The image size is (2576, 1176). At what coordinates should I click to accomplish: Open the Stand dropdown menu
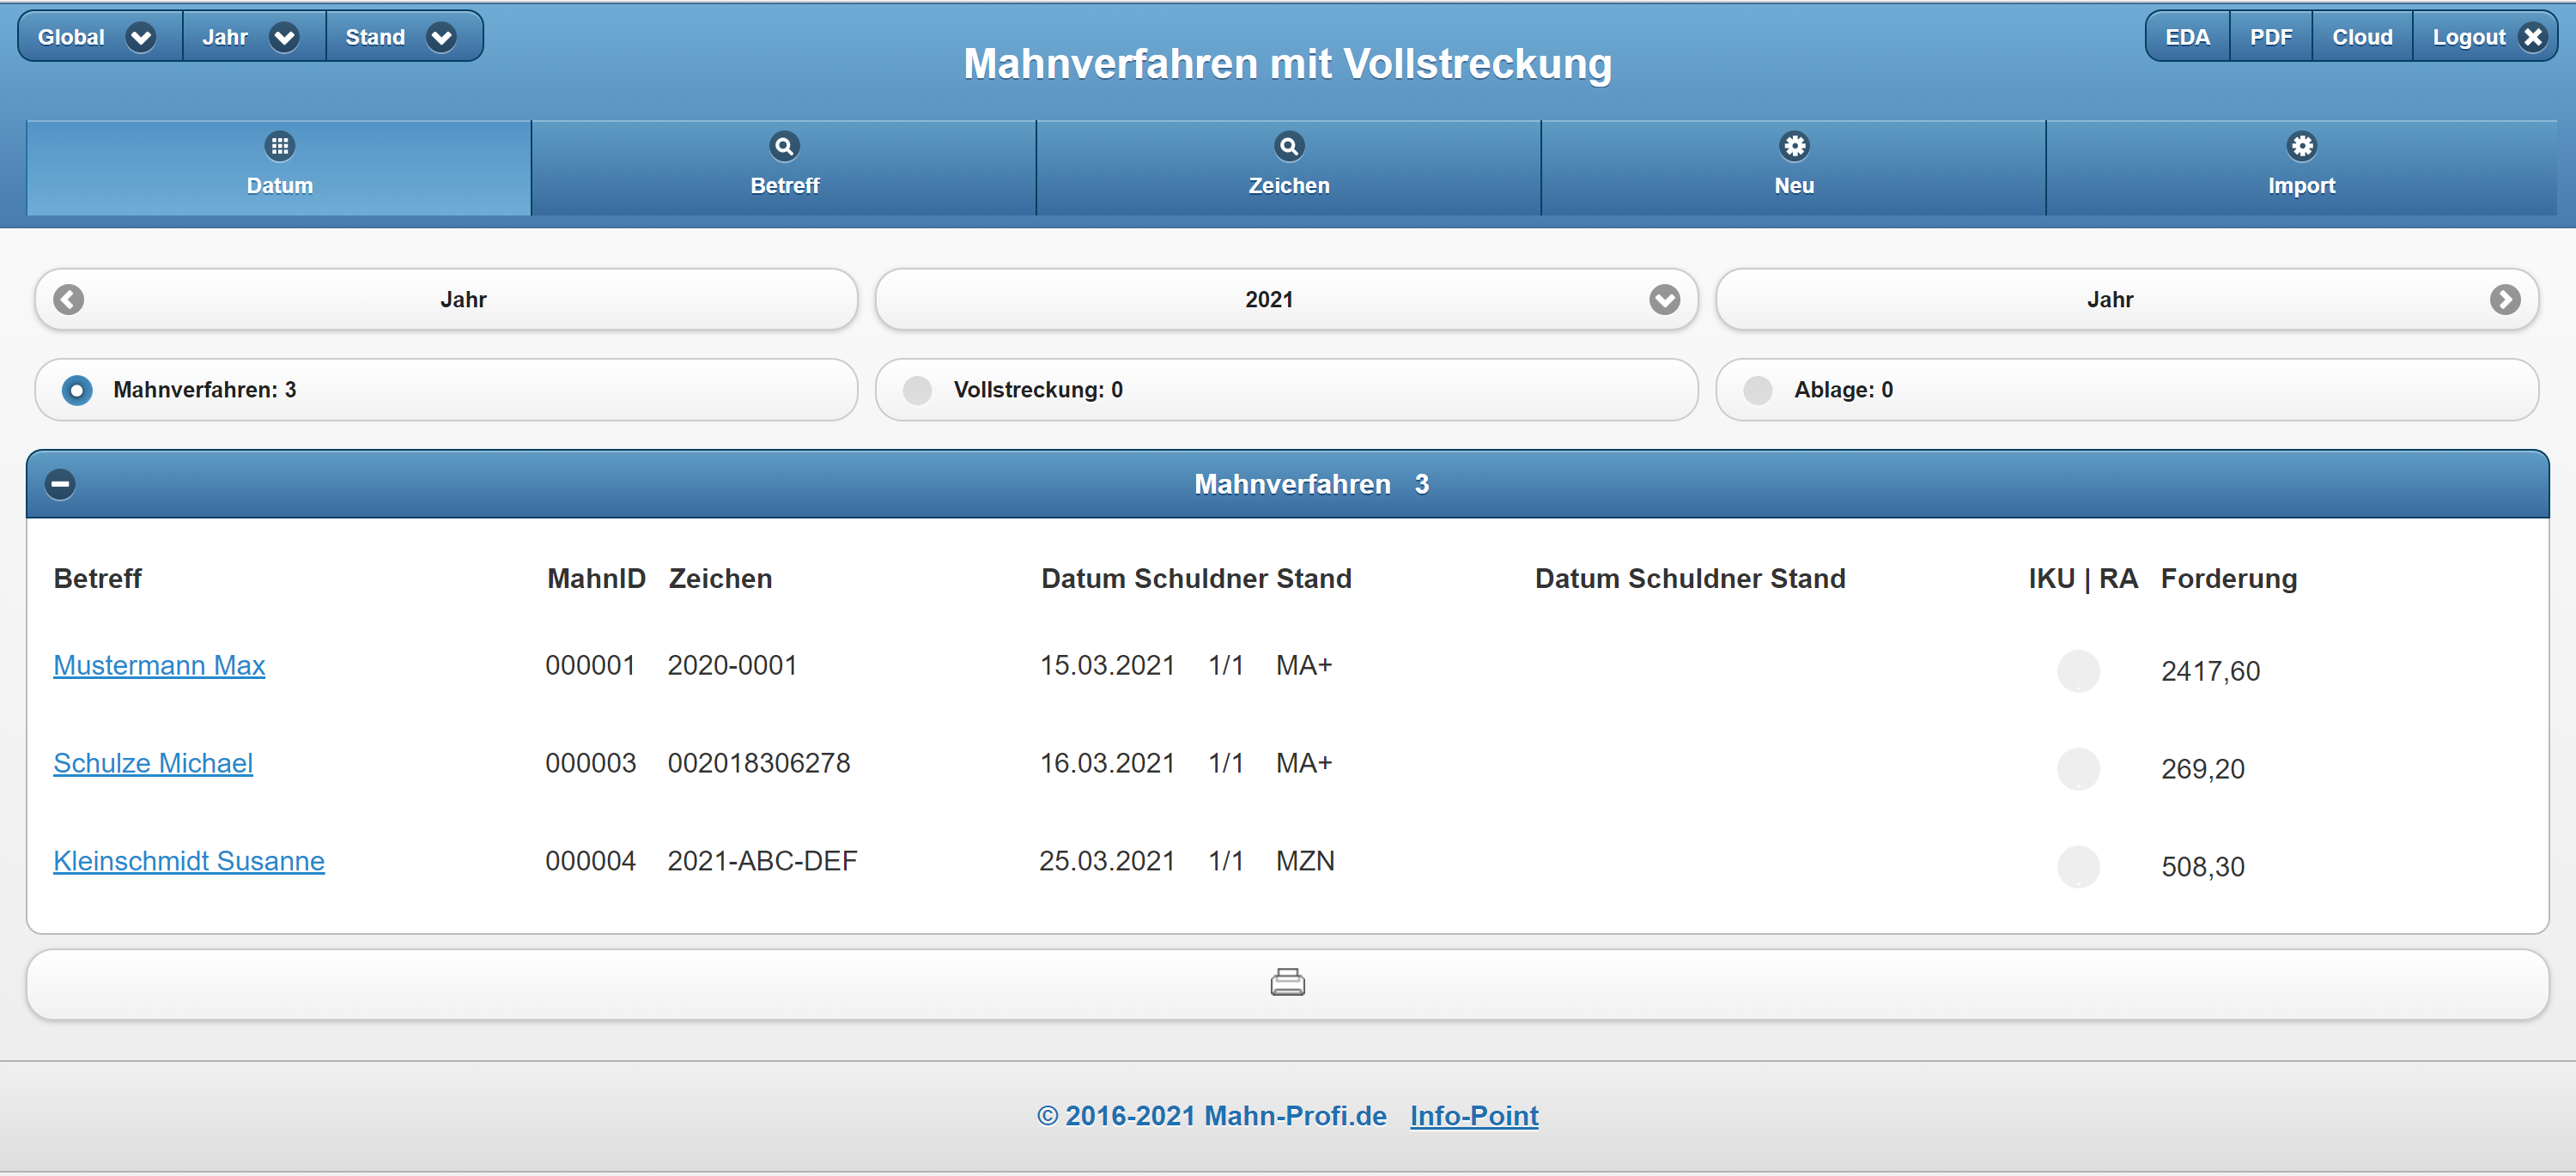404,37
